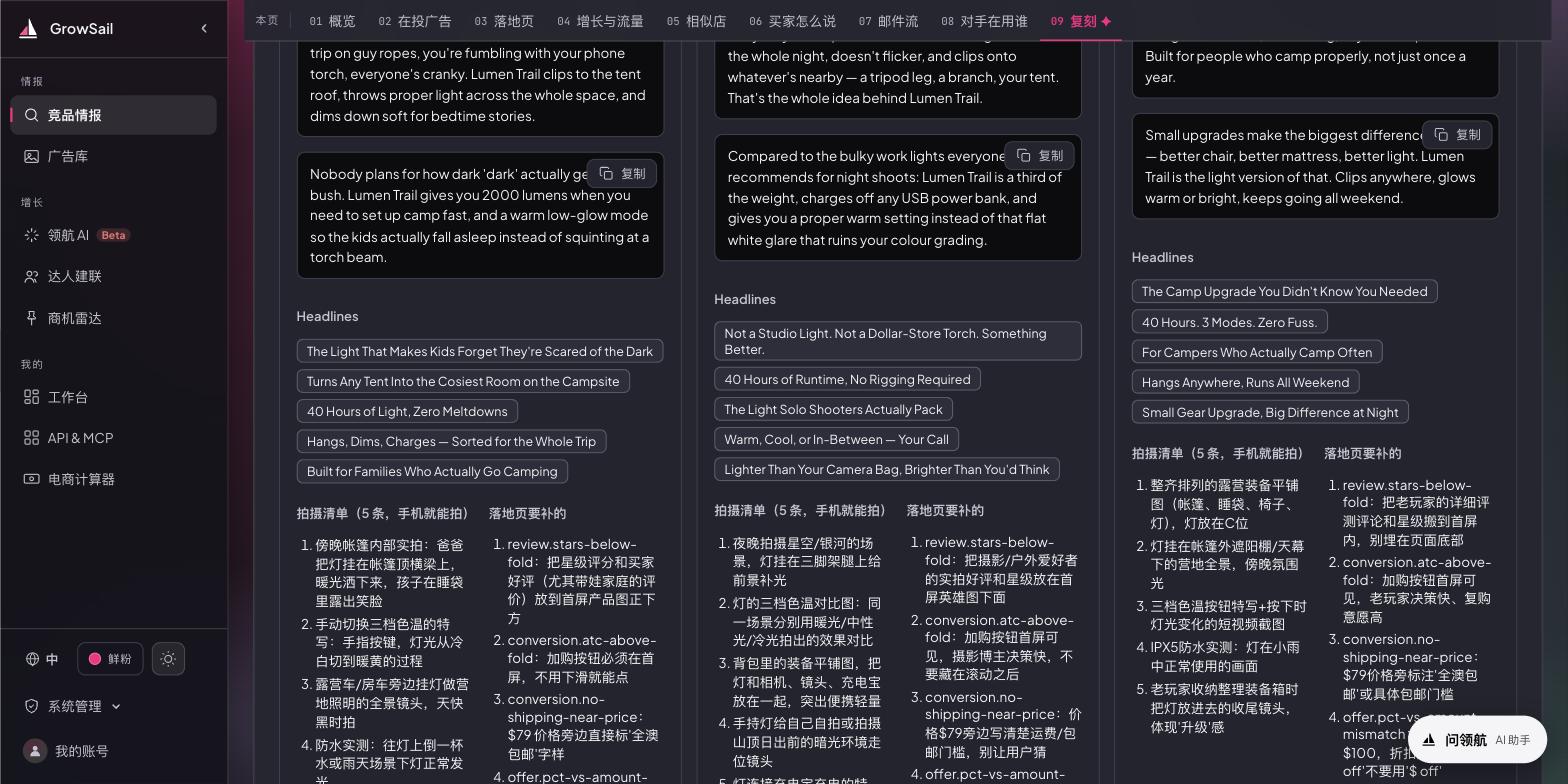Click headline 'Hangs Anywhere, Runs All Weekend'
1568x784 pixels.
pos(1245,382)
